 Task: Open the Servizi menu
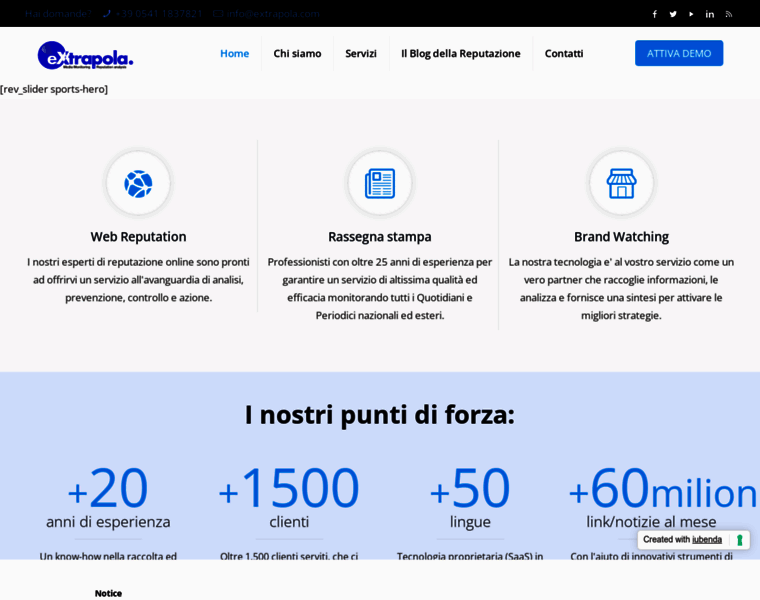[361, 53]
